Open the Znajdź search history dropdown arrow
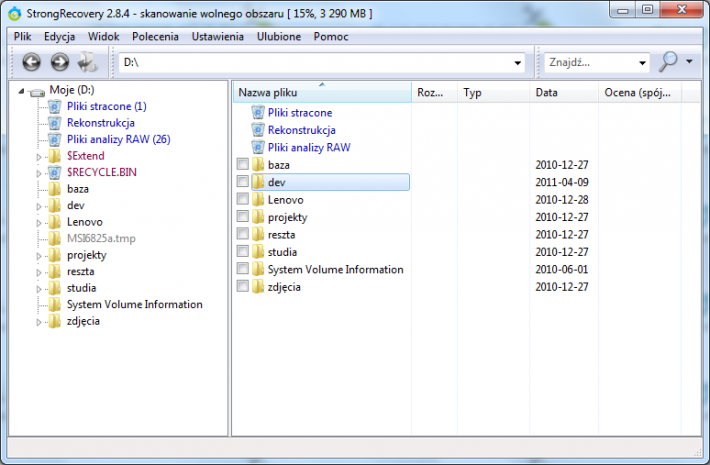 point(642,63)
